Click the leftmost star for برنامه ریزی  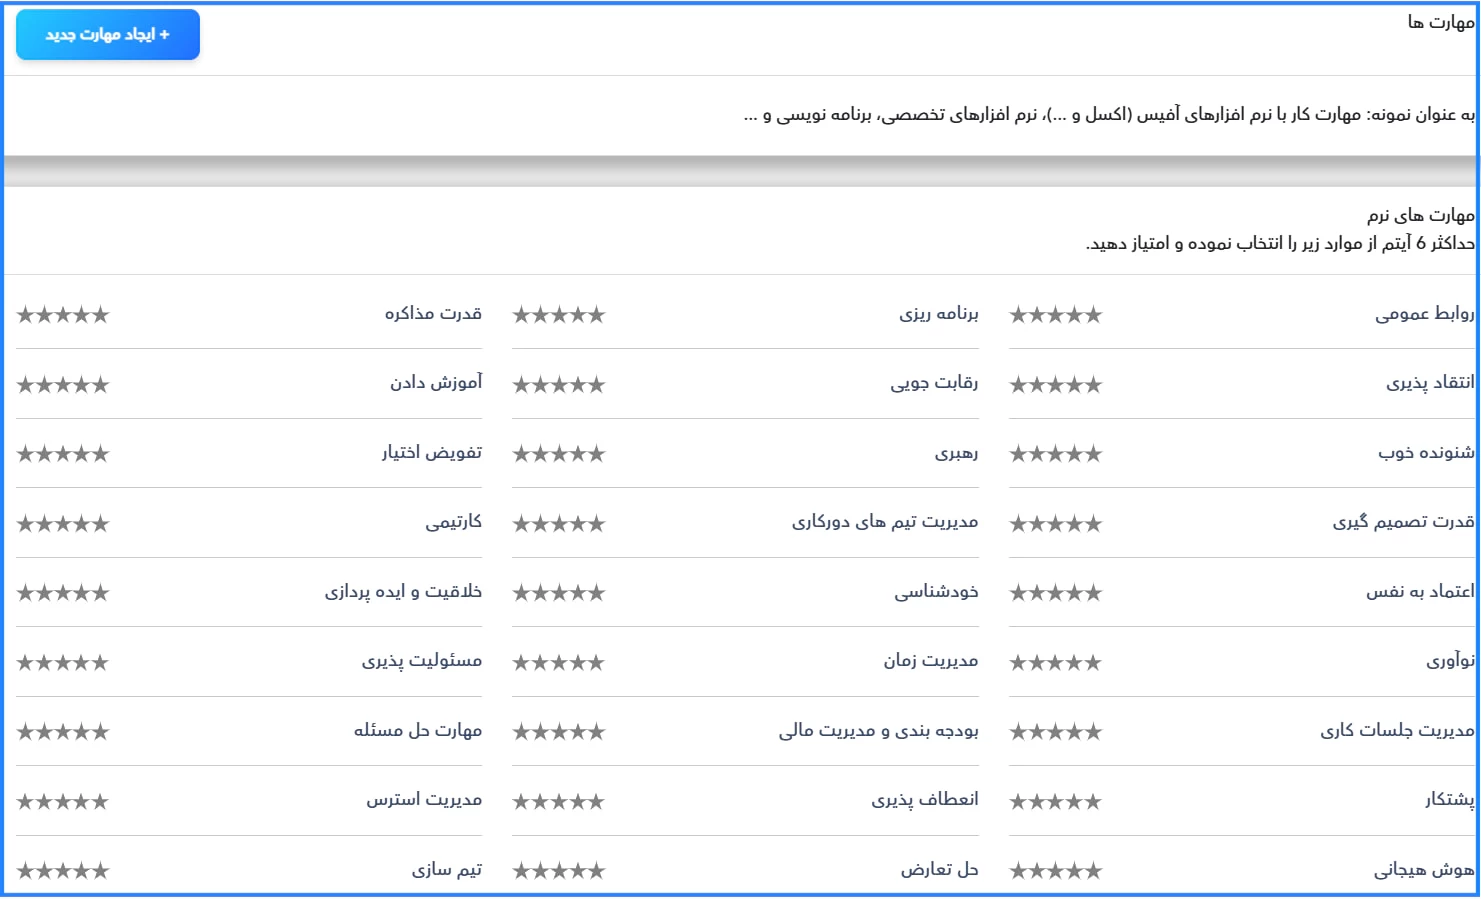(521, 315)
